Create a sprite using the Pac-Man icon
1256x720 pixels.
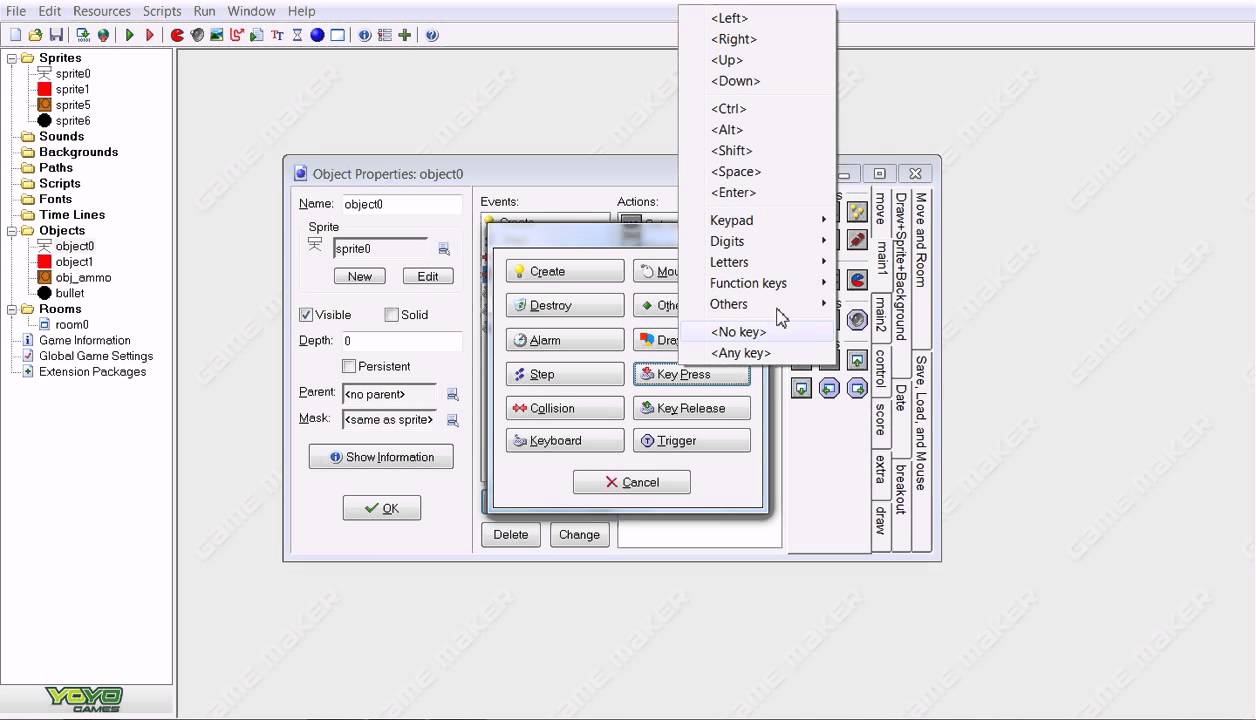(176, 35)
